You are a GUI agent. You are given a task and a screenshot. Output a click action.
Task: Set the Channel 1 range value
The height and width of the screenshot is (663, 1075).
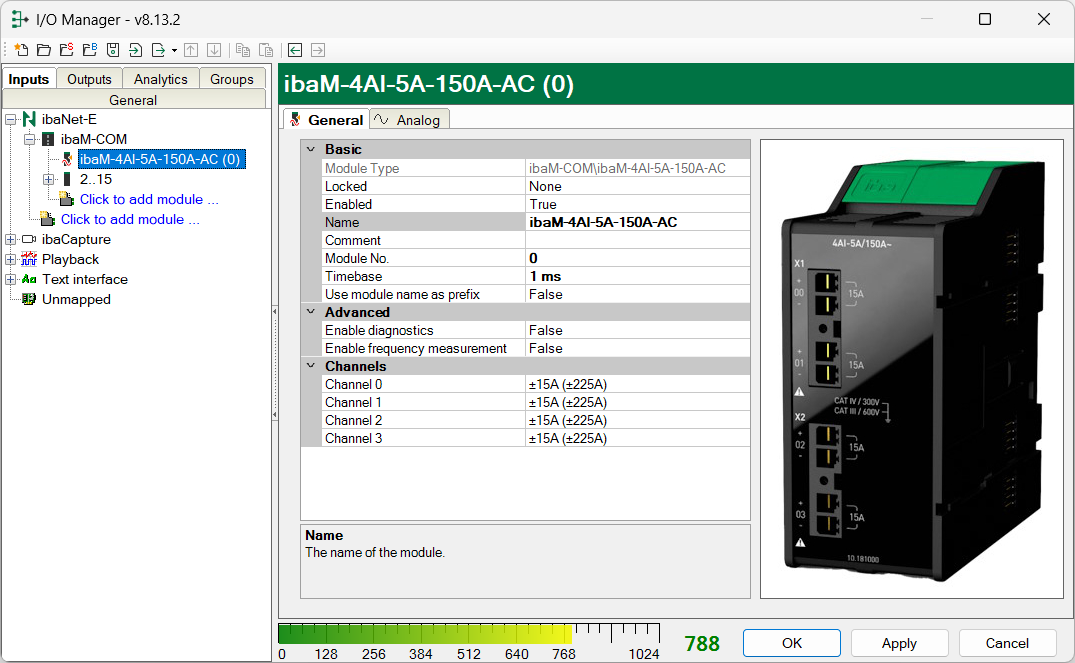point(637,402)
